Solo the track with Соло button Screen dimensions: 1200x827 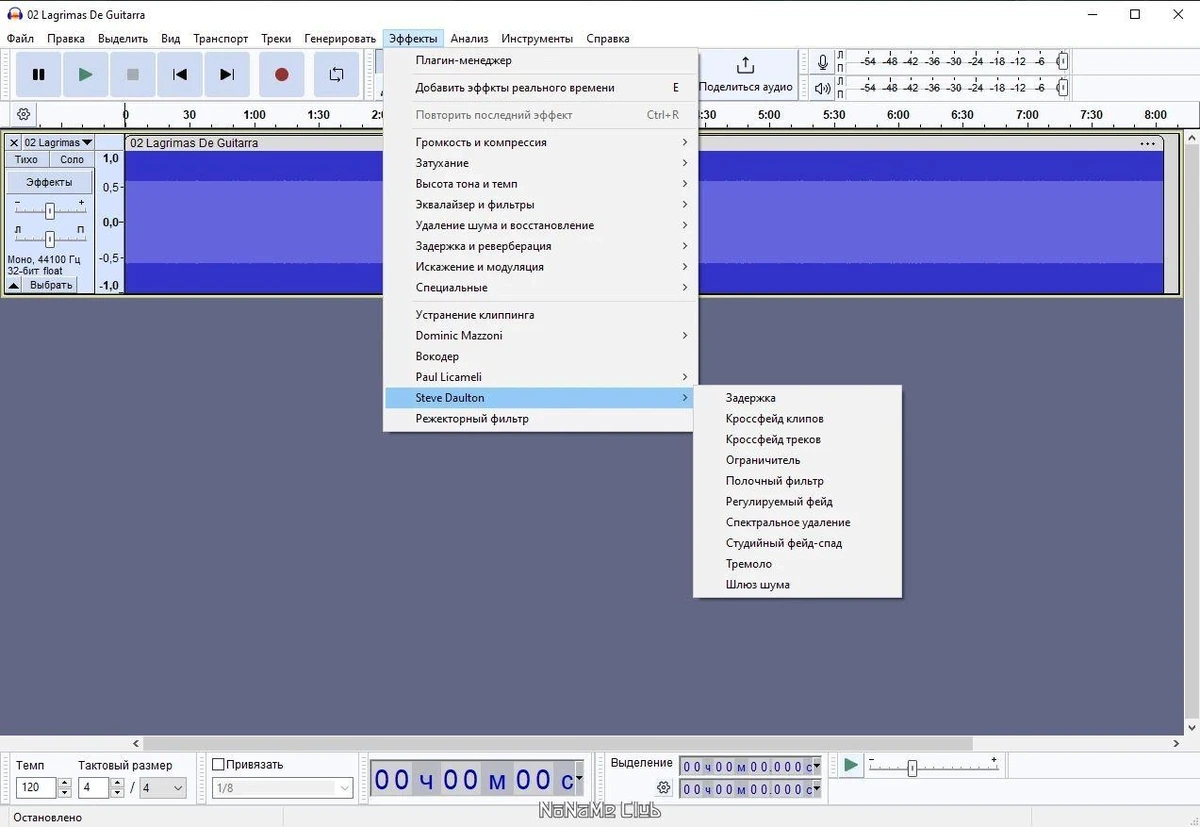(72, 160)
